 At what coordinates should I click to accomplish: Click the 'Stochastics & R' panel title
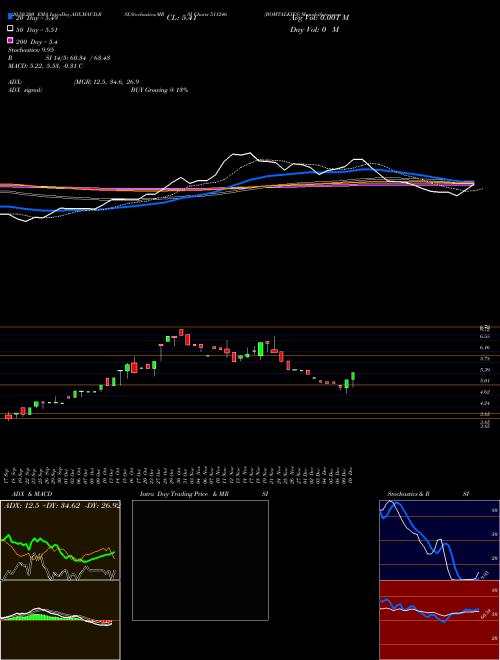pyautogui.click(x=408, y=494)
